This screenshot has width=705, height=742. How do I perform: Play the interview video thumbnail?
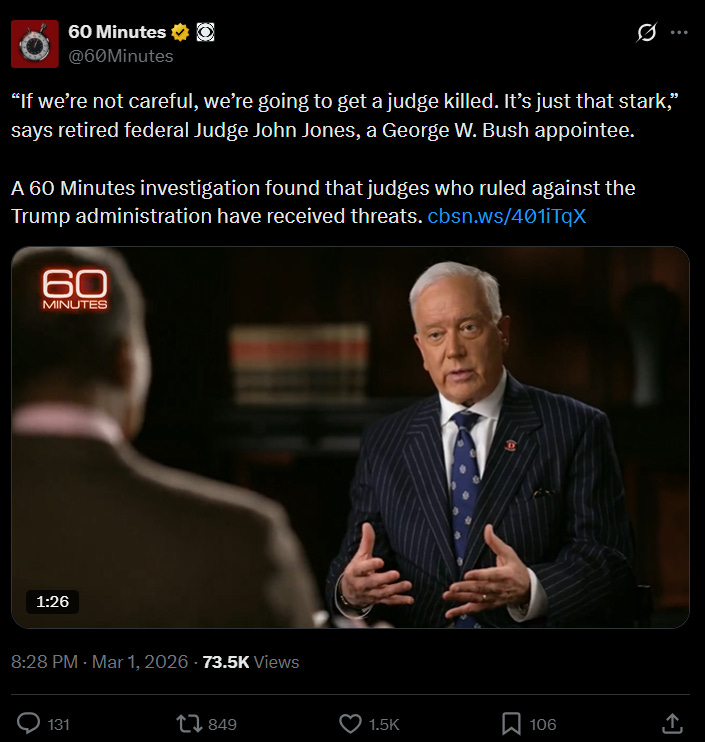[350, 437]
